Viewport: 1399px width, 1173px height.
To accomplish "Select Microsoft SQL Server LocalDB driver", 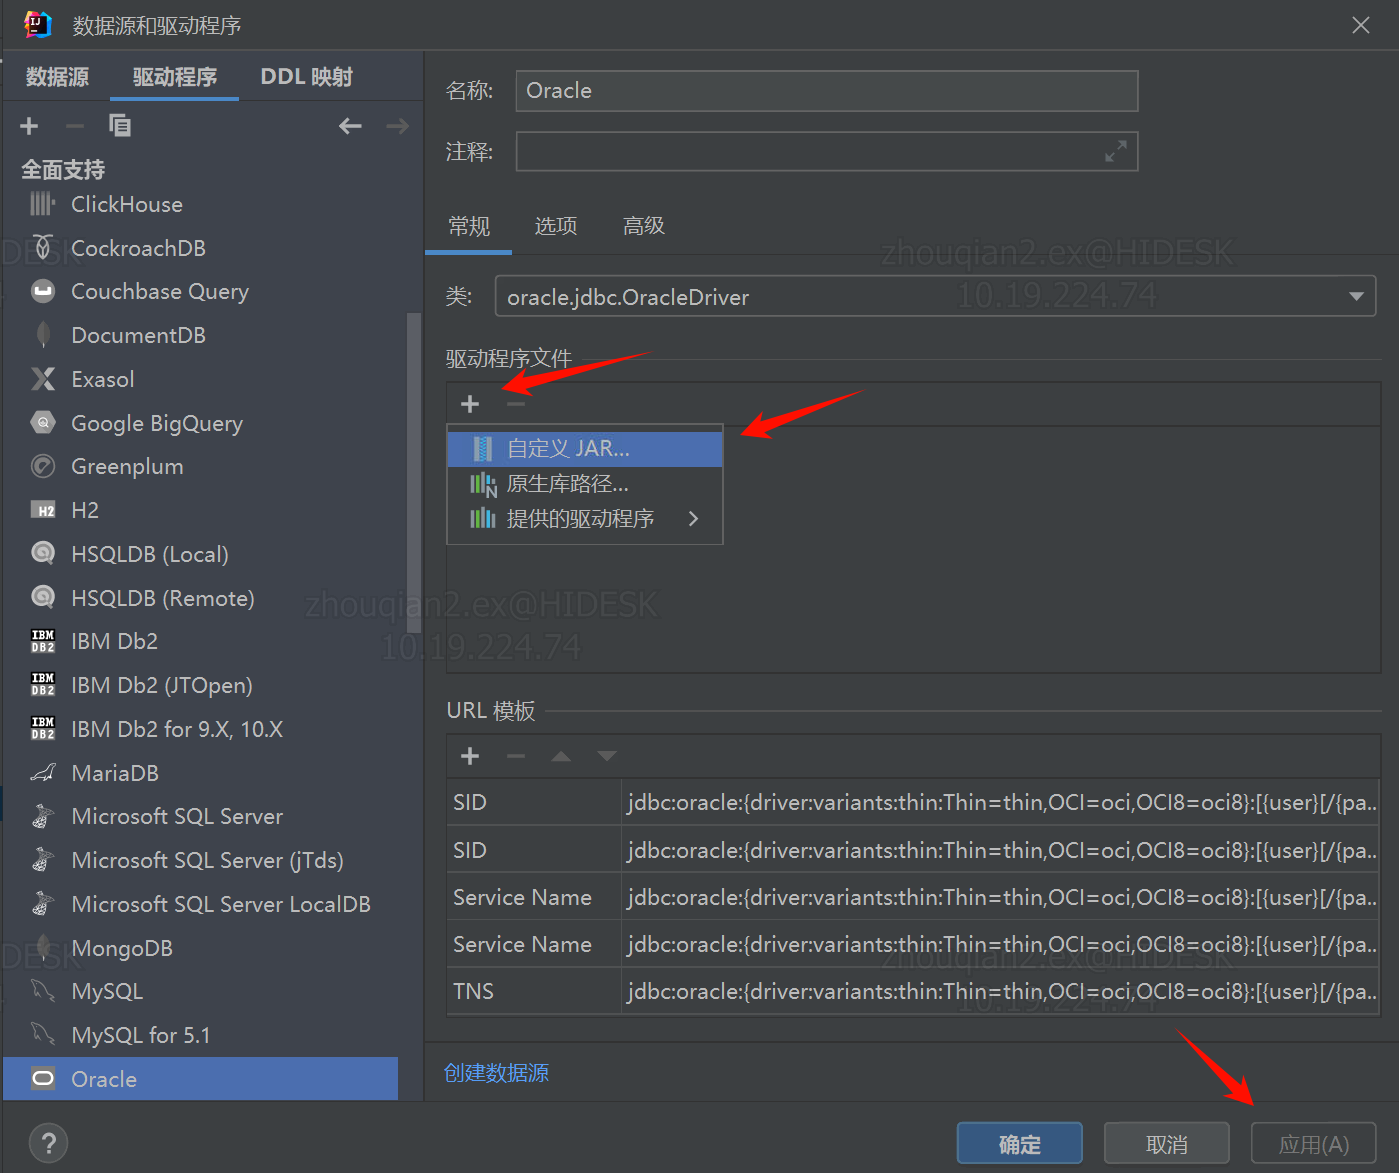I will [x=221, y=904].
